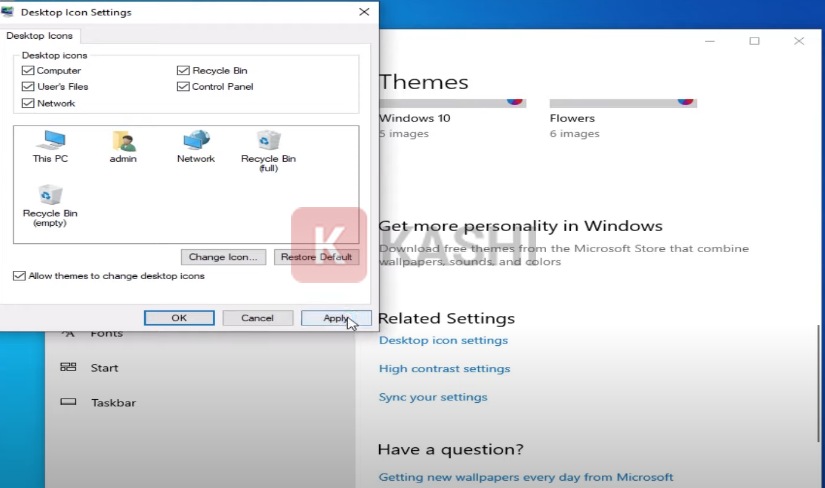Select the Flowers theme

click(623, 119)
